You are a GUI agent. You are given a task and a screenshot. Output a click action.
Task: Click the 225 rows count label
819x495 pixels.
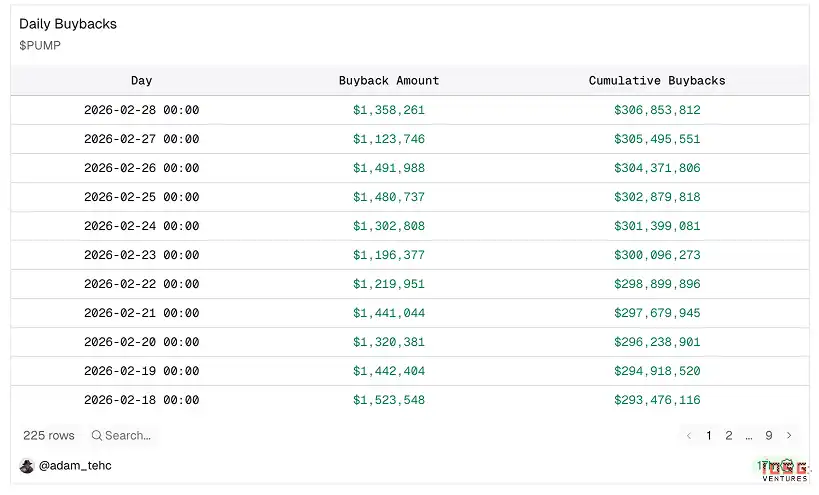click(x=49, y=436)
